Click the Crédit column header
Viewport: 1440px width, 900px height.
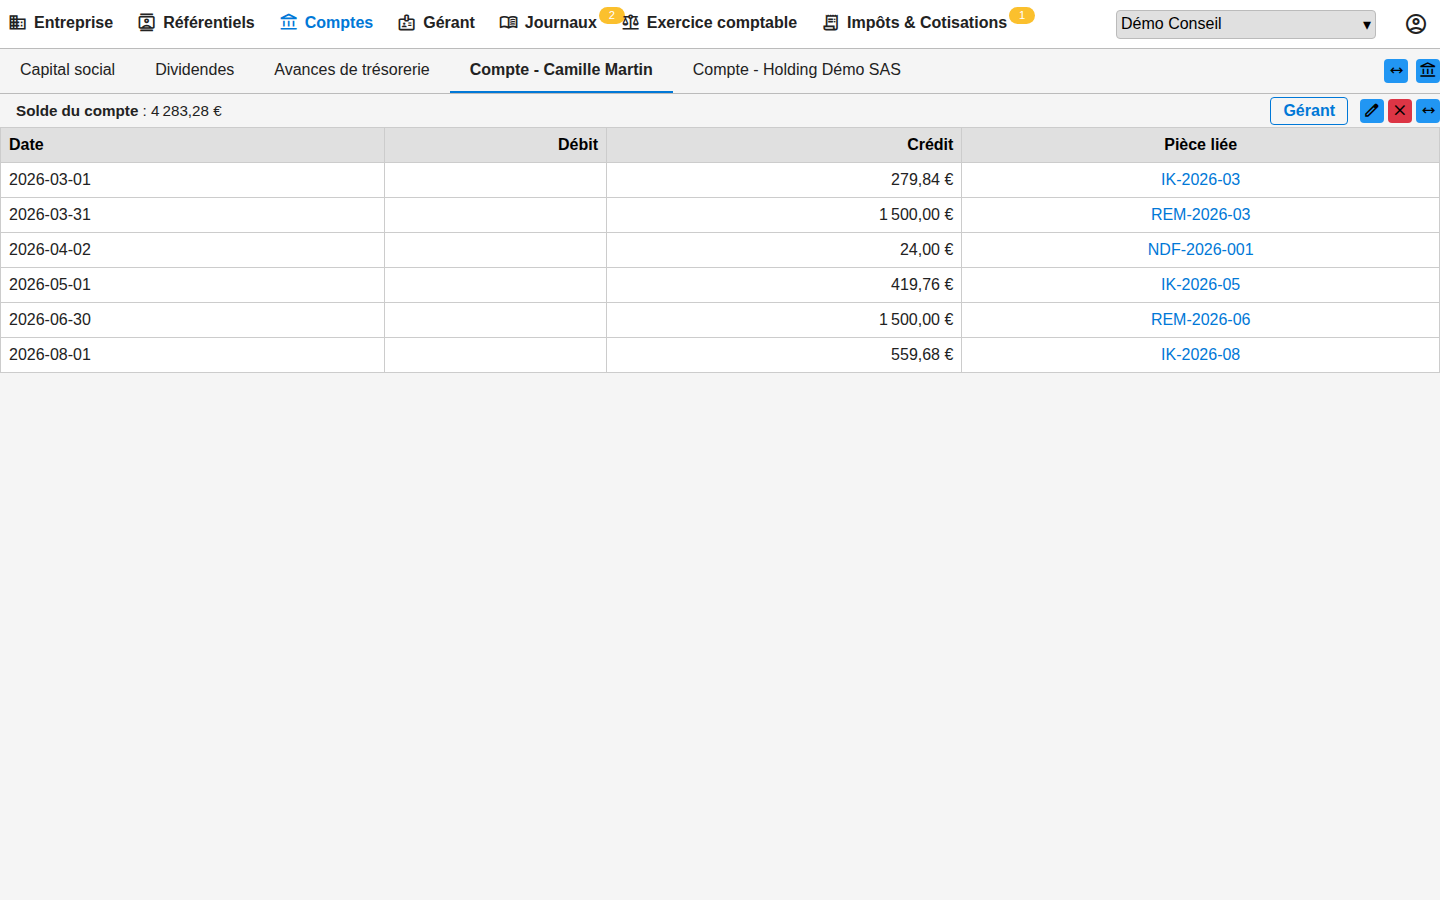pyautogui.click(x=784, y=145)
